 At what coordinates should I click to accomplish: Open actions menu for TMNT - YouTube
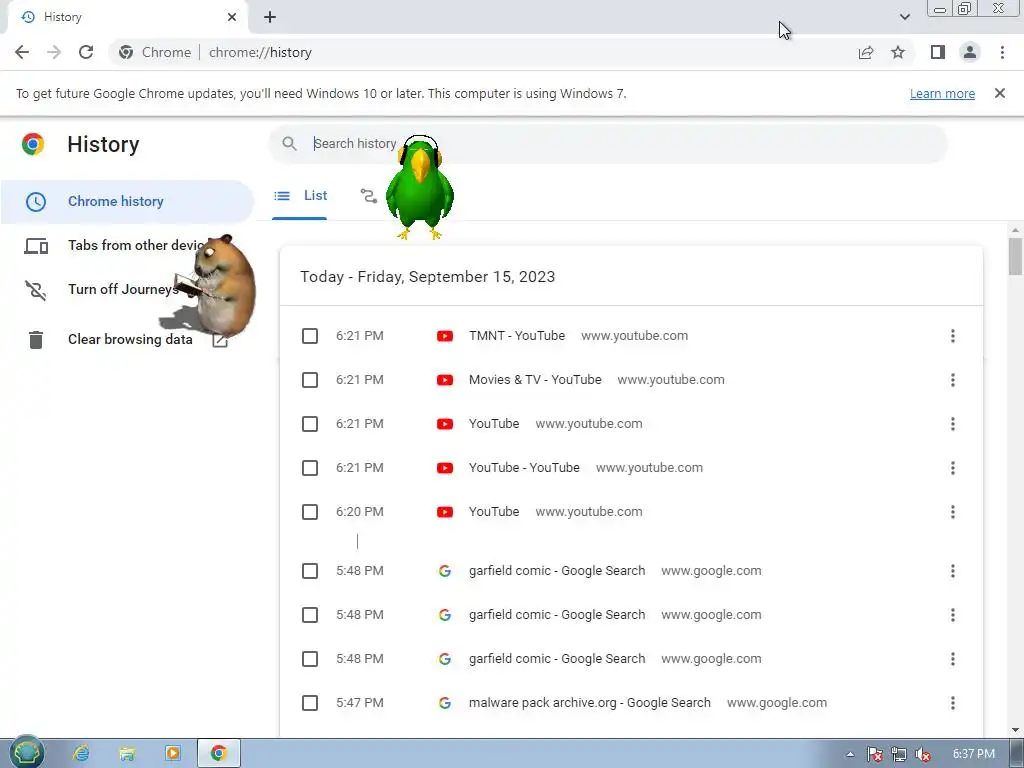point(952,336)
